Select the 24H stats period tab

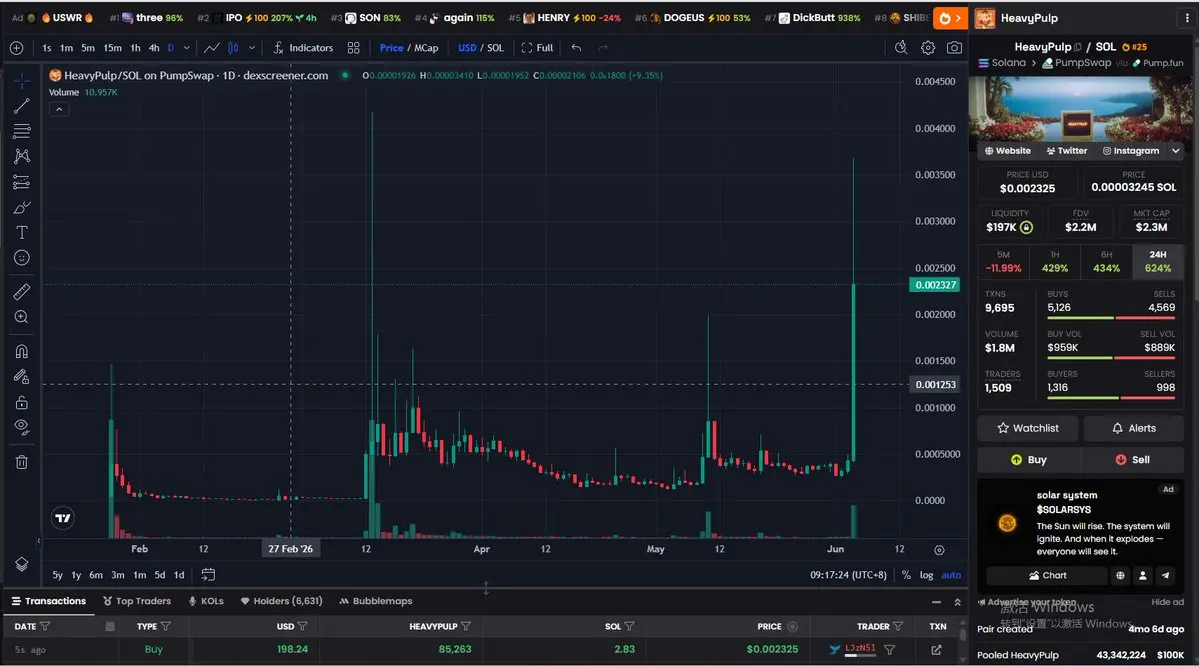point(1158,262)
